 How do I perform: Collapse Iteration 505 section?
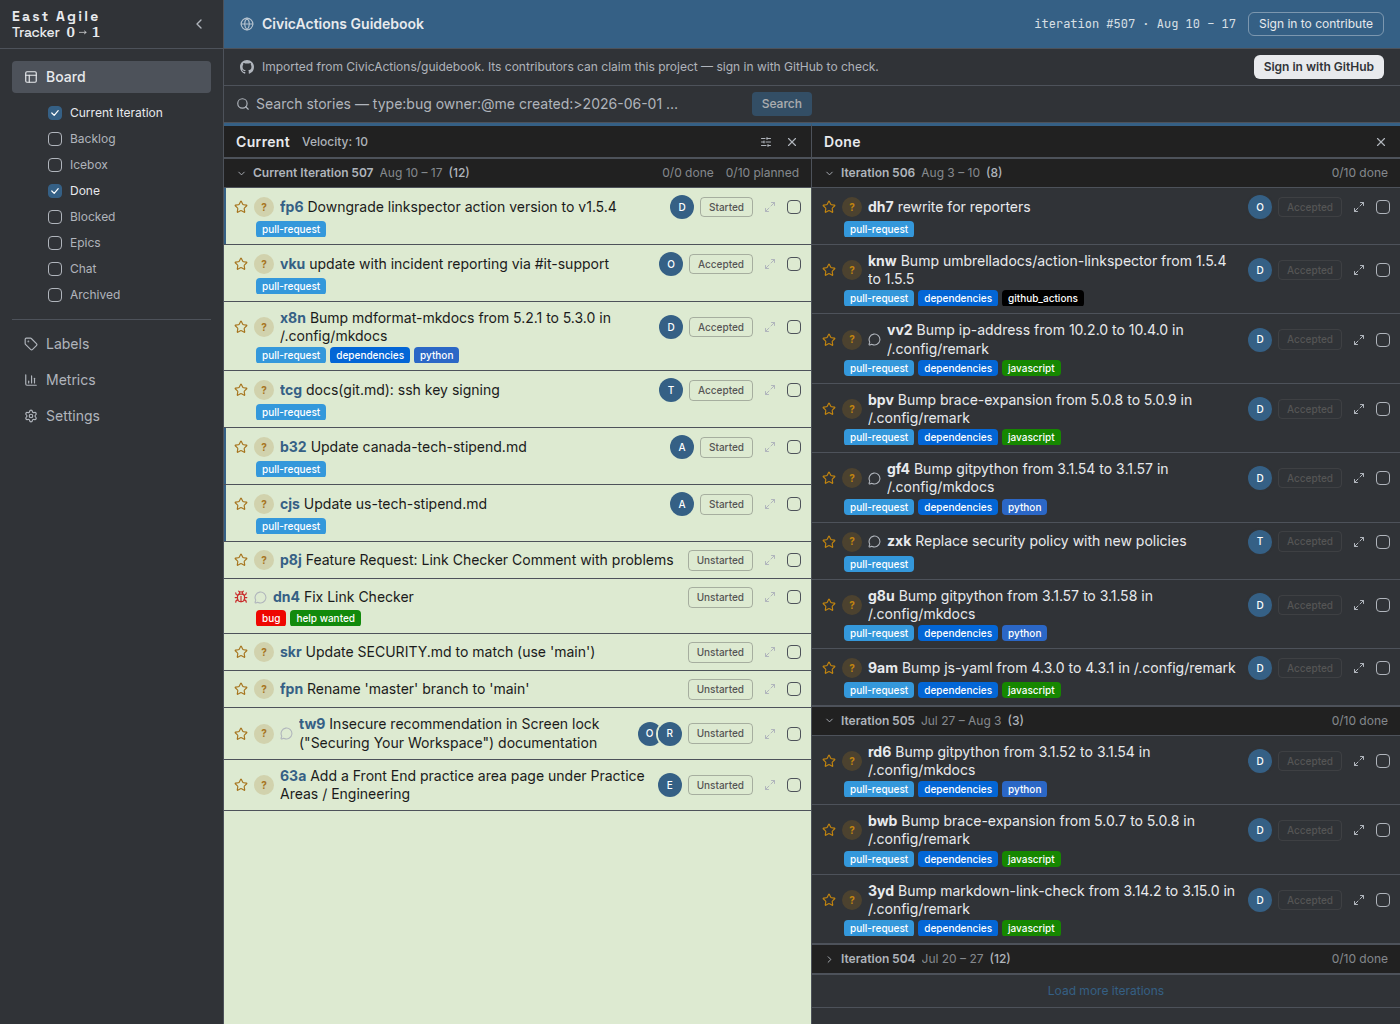tap(829, 721)
